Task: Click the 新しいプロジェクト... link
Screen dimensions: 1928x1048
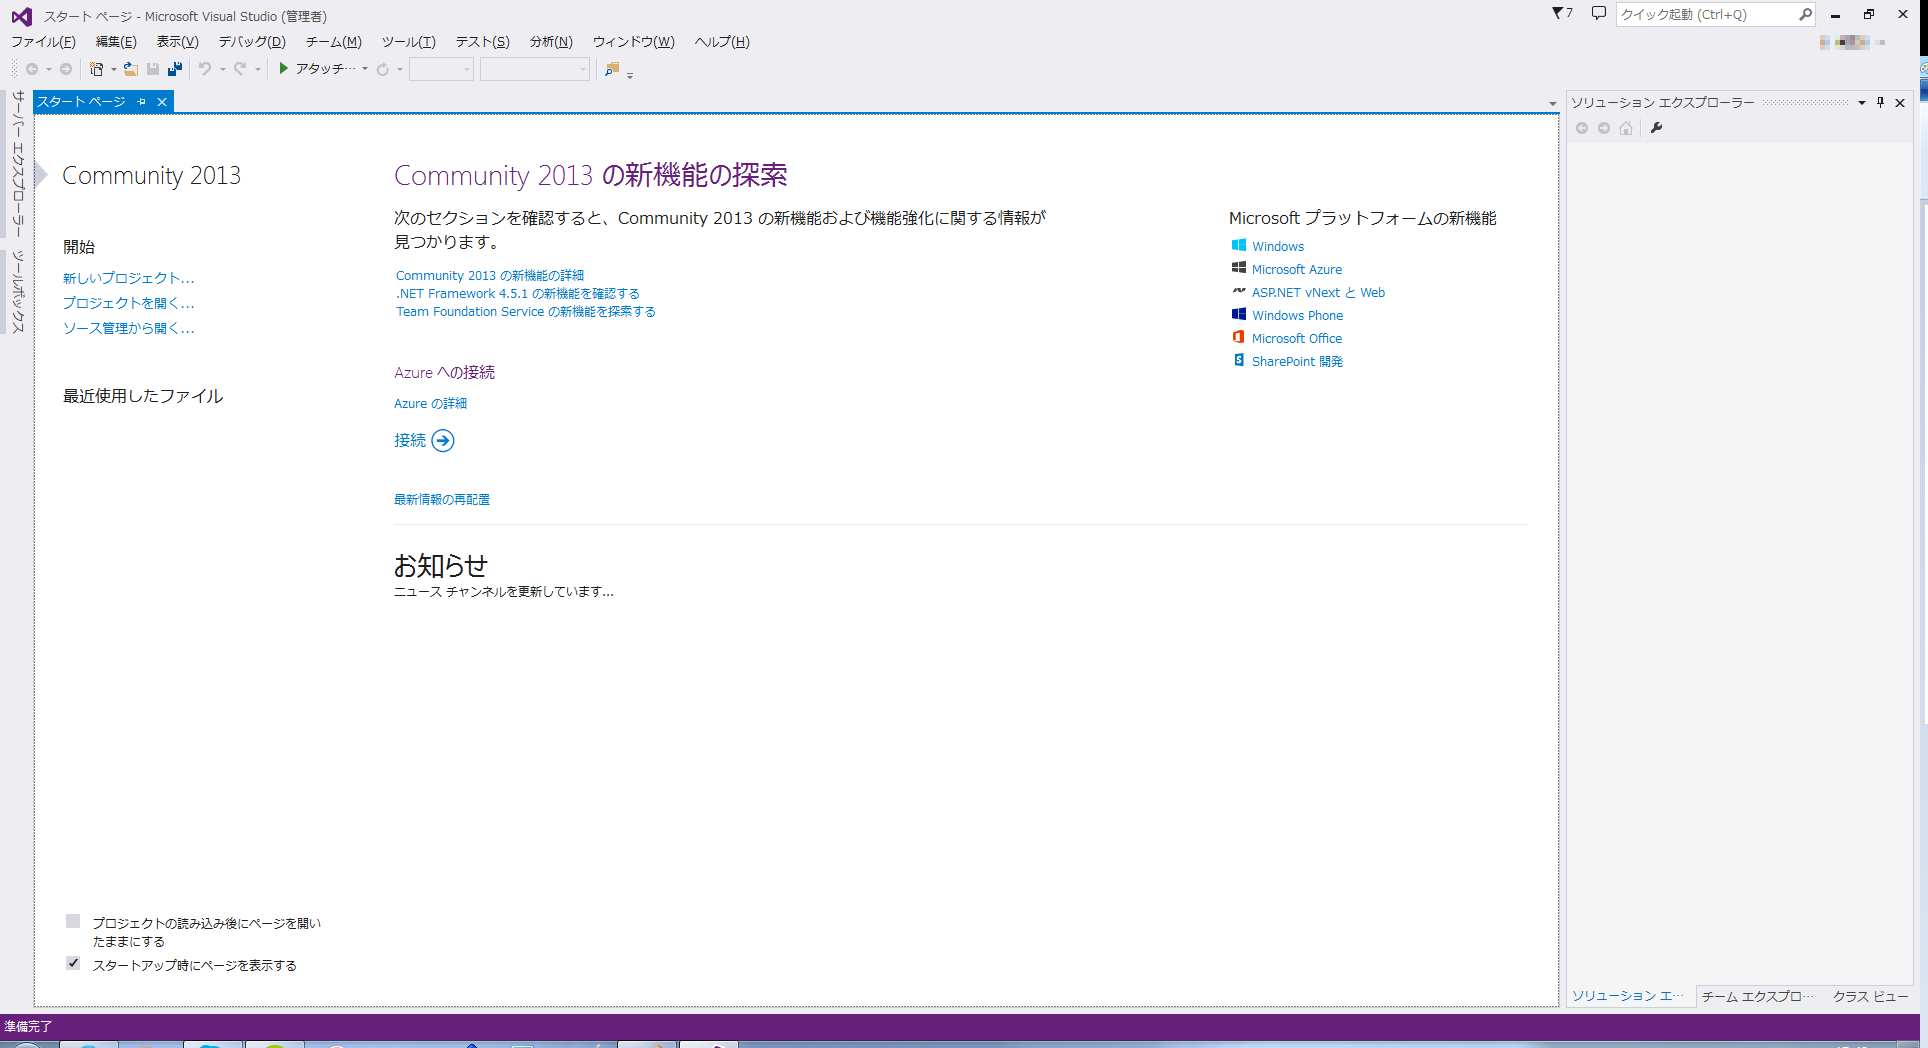Action: [129, 278]
